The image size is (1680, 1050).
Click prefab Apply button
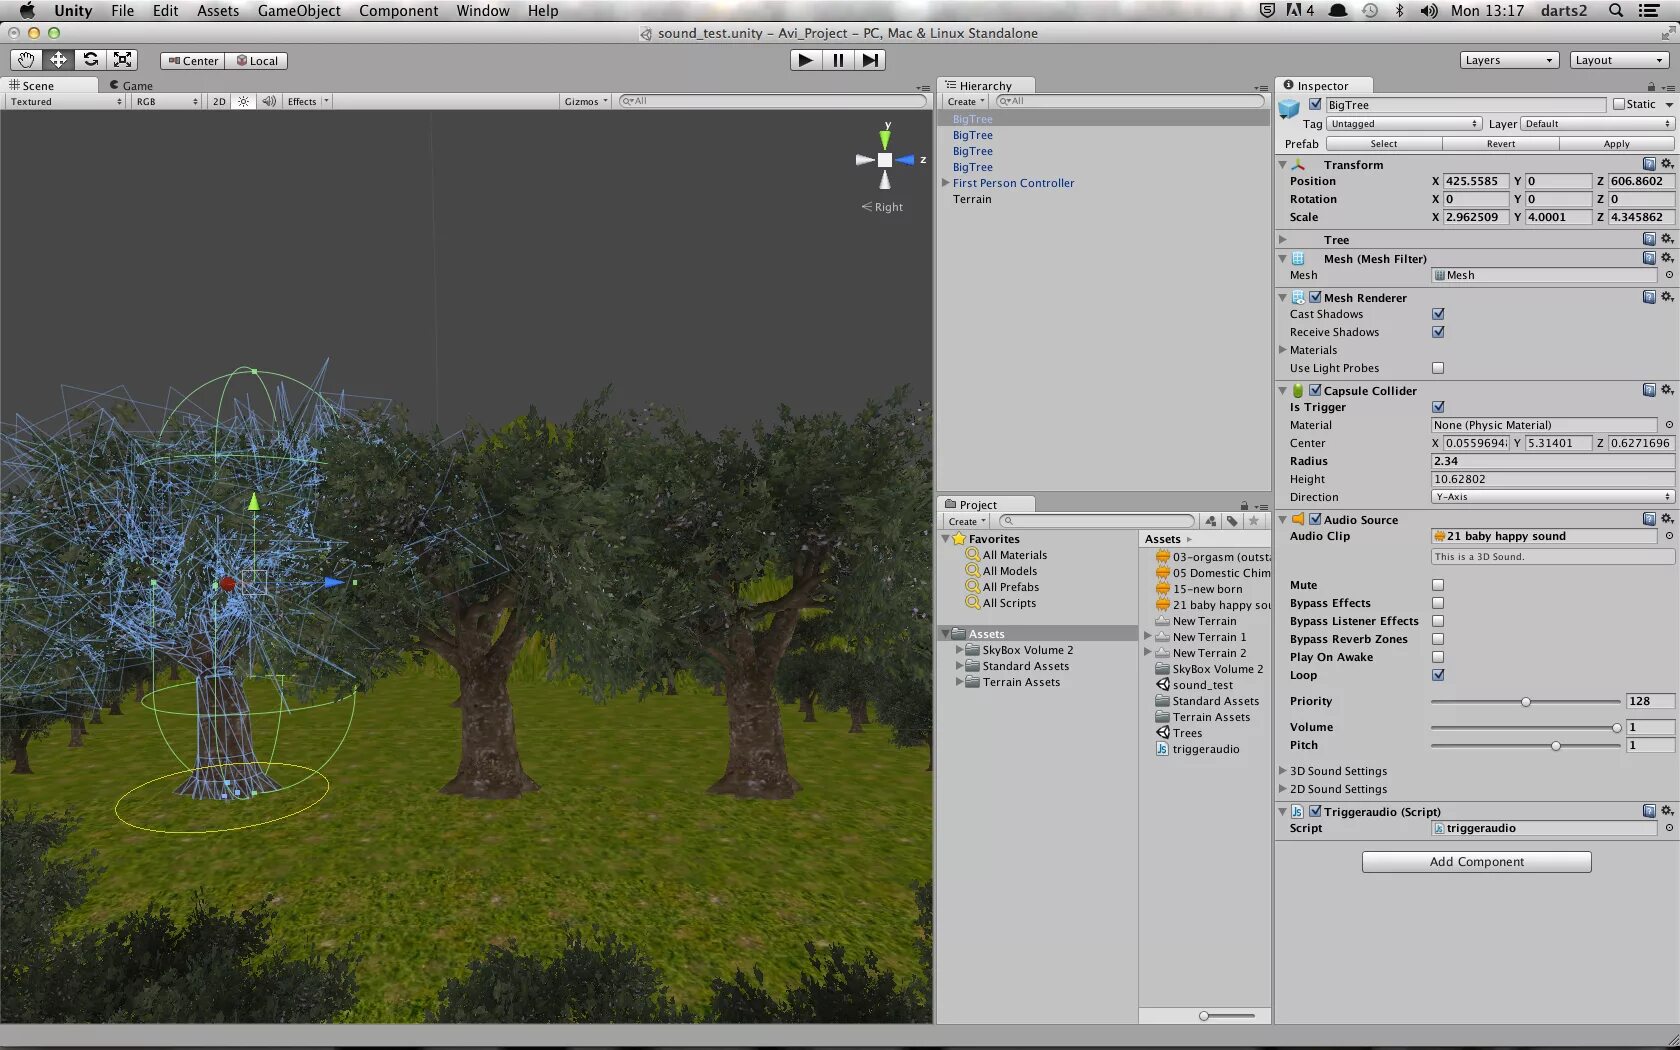coord(1616,144)
